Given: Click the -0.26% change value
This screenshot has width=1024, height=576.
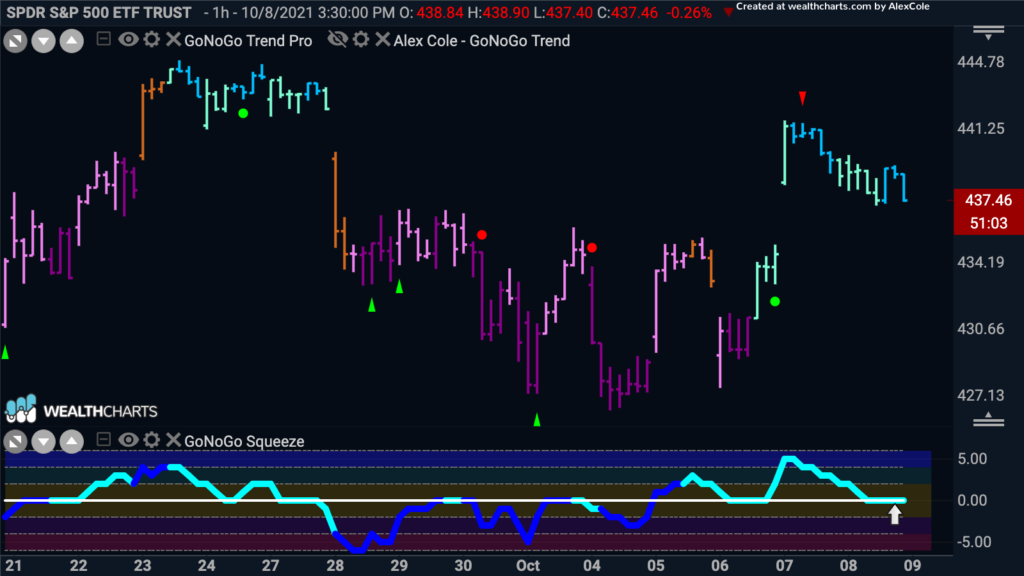Looking at the screenshot, I should [689, 13].
